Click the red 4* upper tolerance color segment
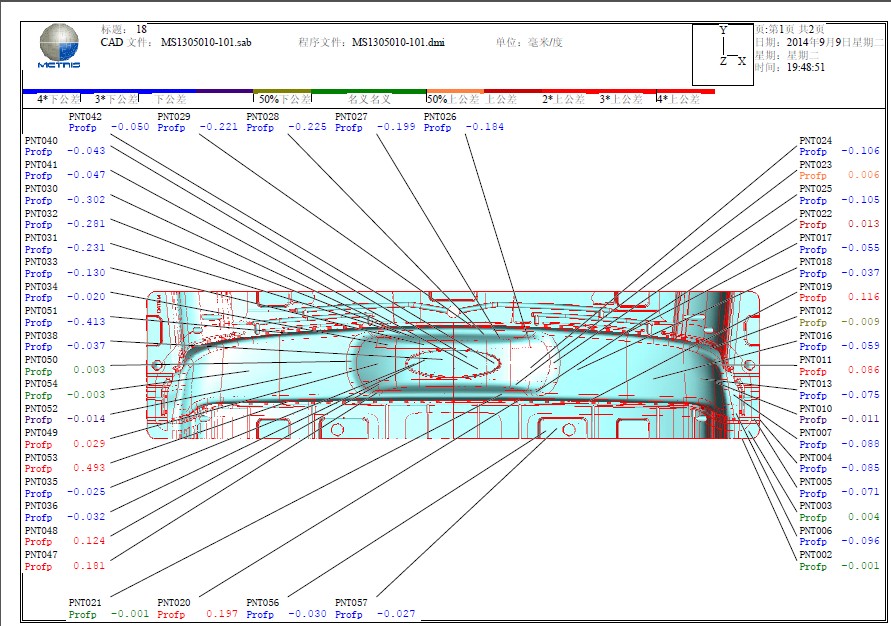The height and width of the screenshot is (626, 891). [684, 92]
